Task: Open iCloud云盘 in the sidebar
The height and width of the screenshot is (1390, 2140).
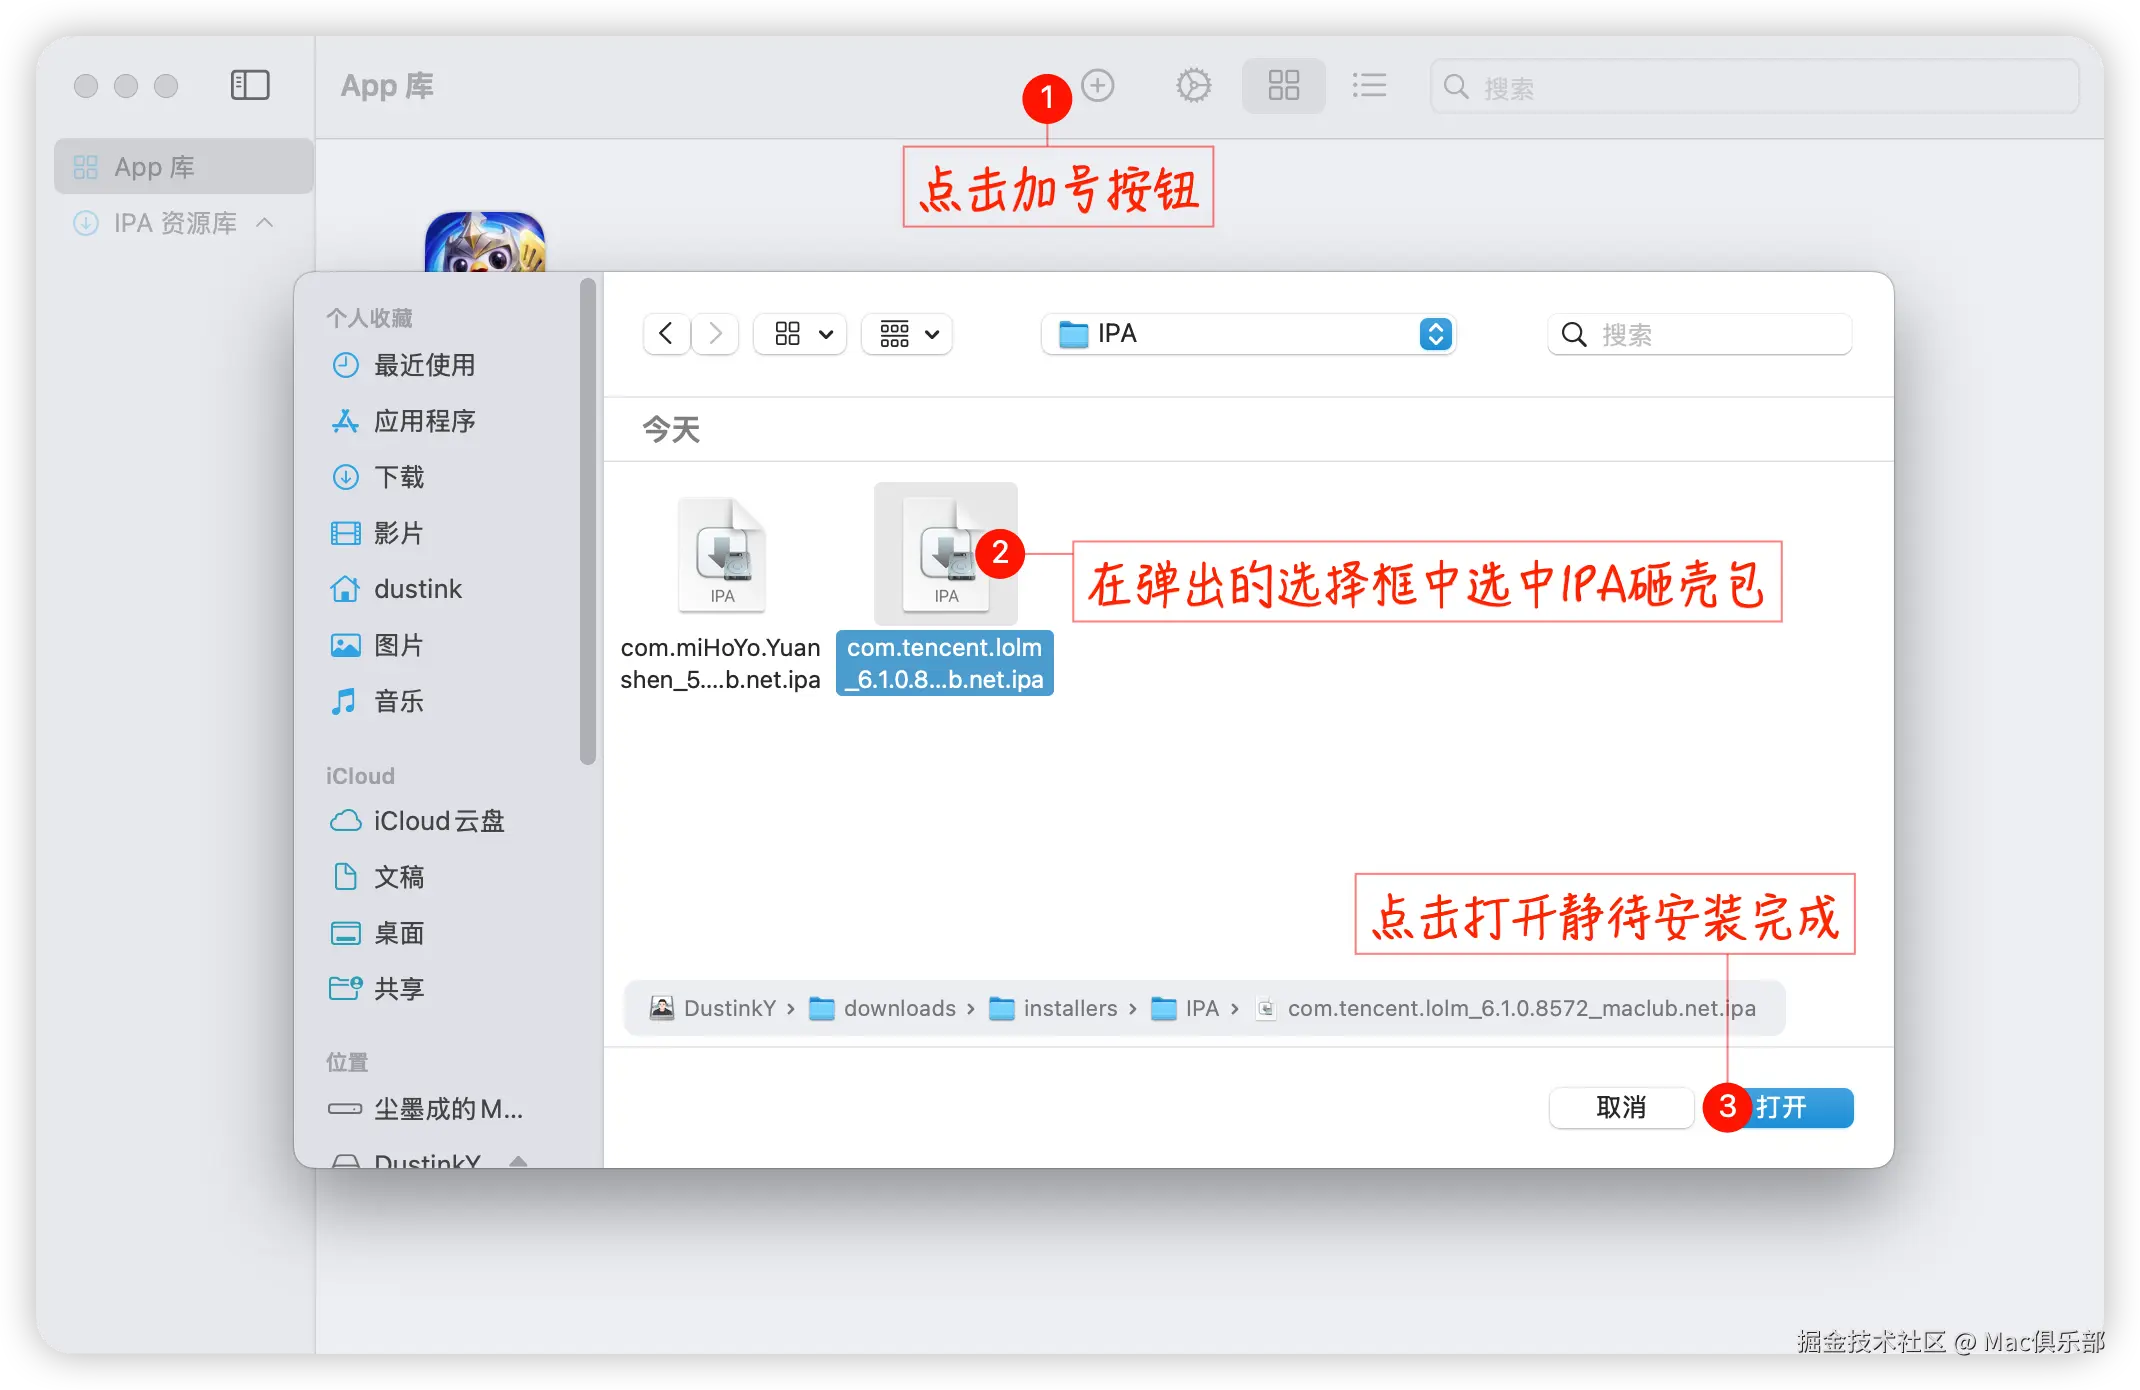Action: (437, 821)
